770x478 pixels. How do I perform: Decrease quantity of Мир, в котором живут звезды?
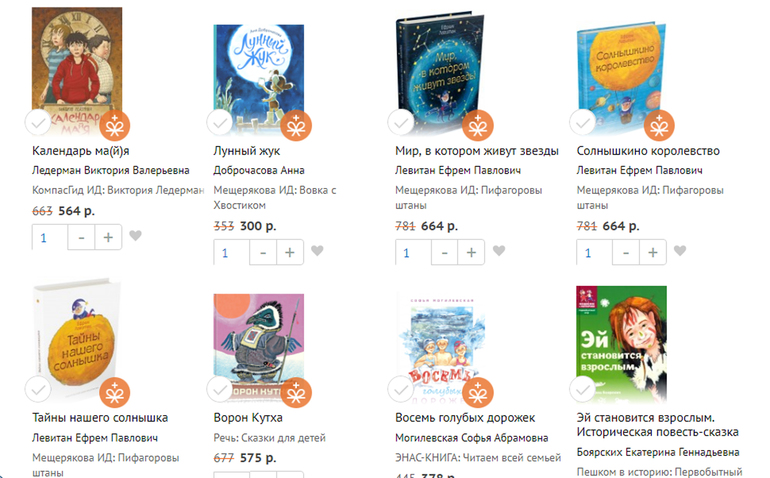444,253
